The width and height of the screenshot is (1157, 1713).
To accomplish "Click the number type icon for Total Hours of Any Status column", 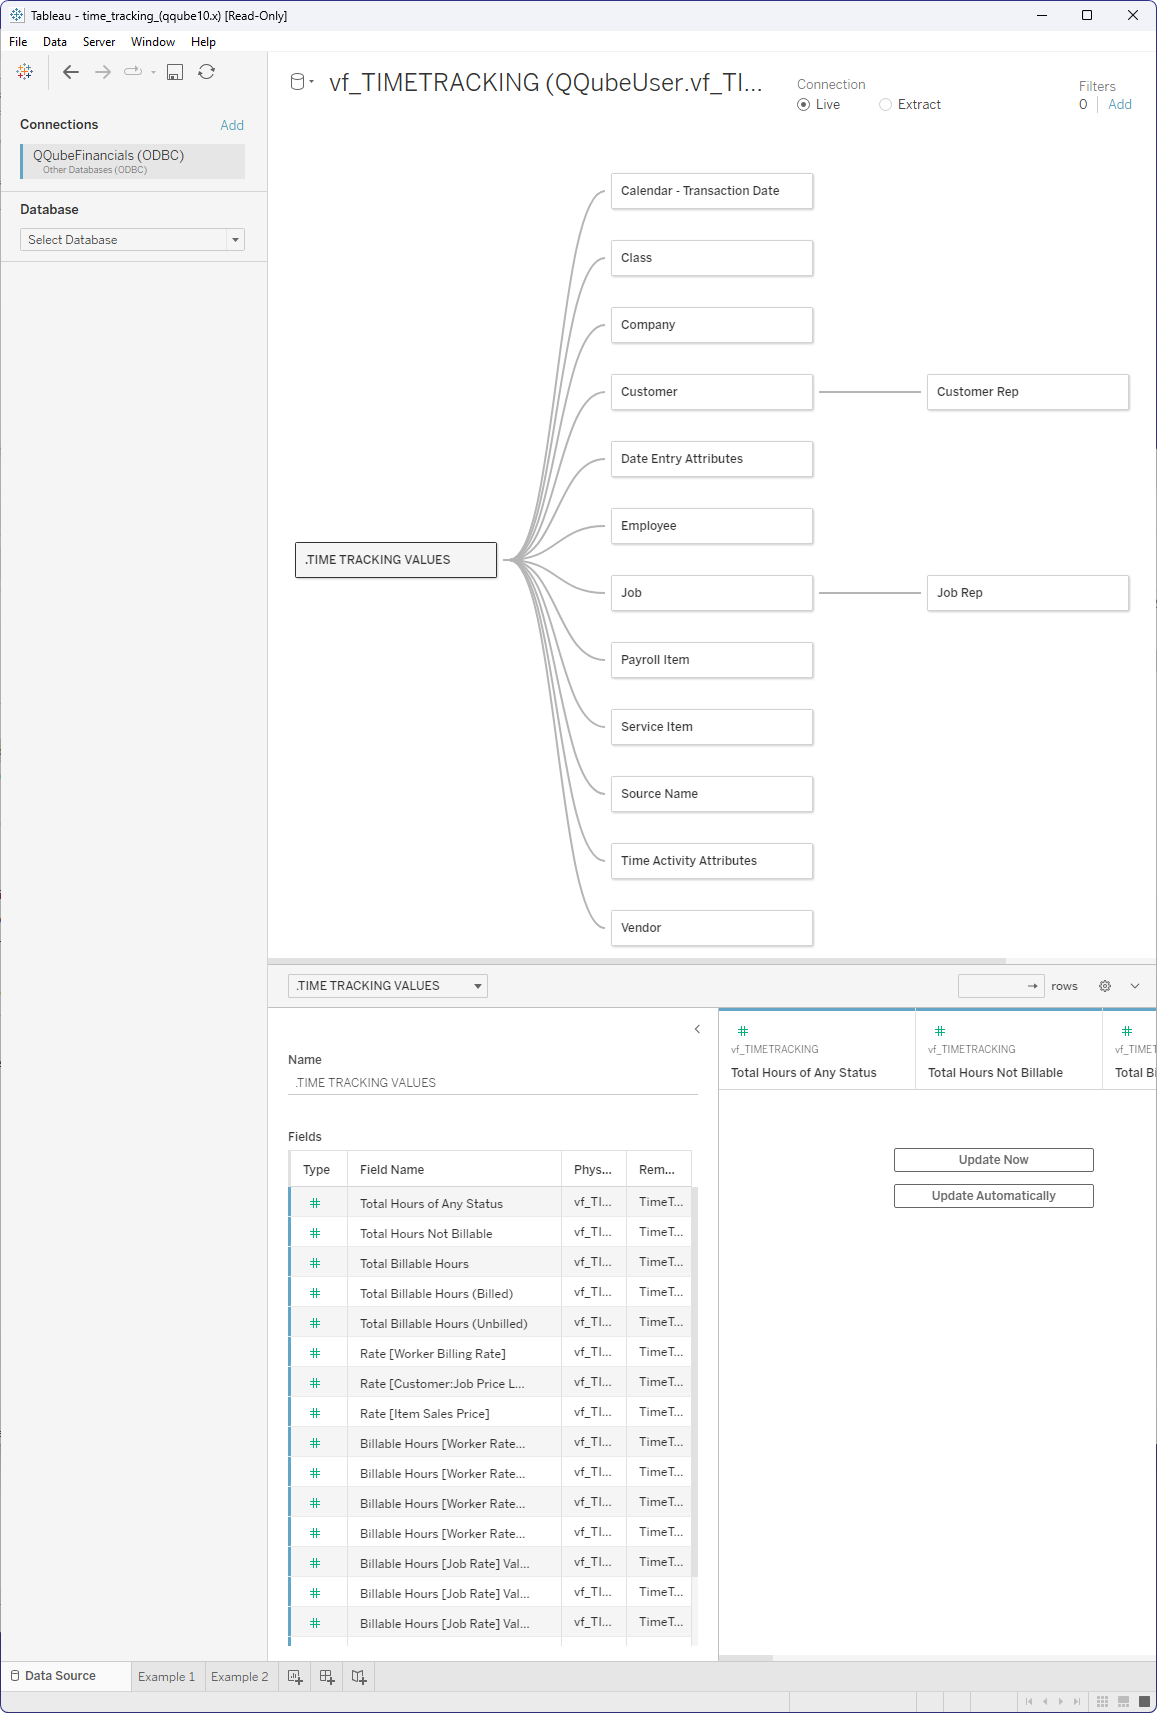I will pos(743,1031).
